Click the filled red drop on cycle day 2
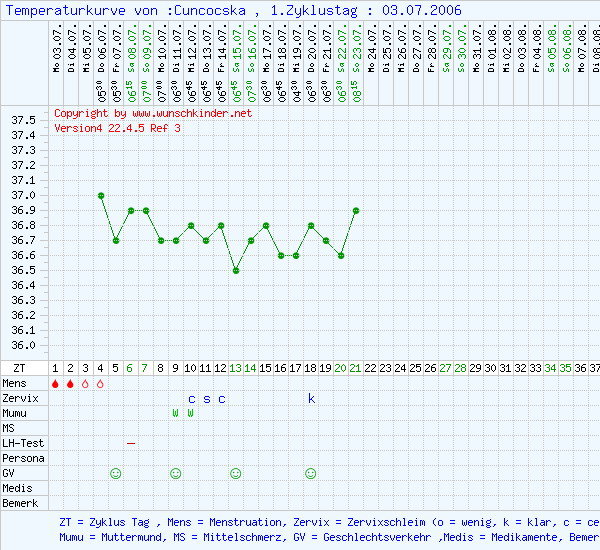The width and height of the screenshot is (600, 550). tap(71, 383)
